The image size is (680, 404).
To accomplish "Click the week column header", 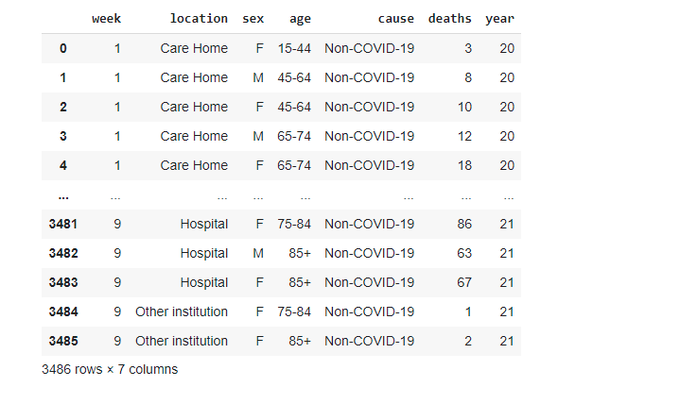I will (x=106, y=19).
